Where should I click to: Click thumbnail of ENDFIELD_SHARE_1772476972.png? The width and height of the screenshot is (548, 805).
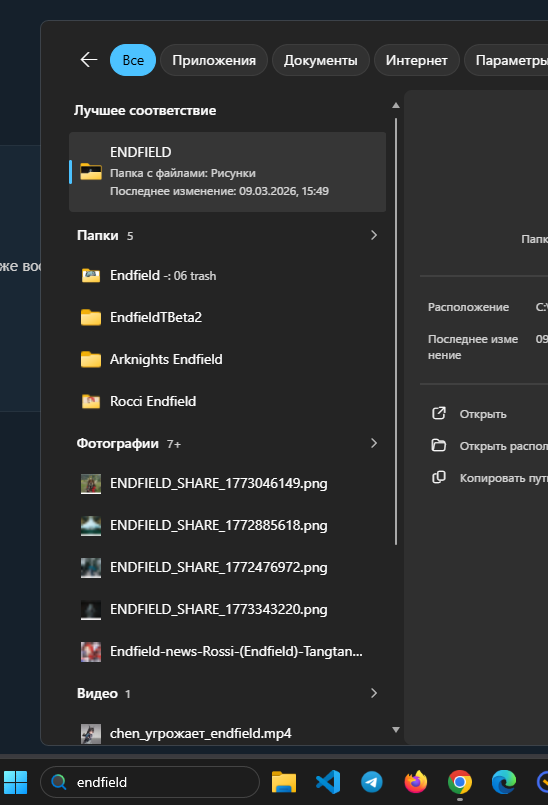91,567
